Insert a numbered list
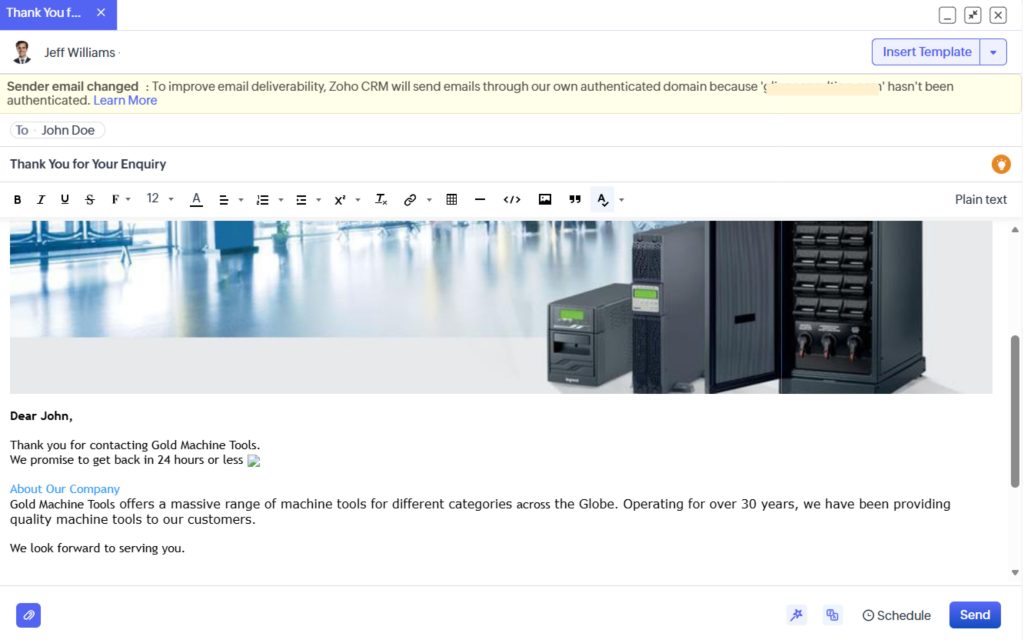Screen dimensions: 1024x640 263,200
